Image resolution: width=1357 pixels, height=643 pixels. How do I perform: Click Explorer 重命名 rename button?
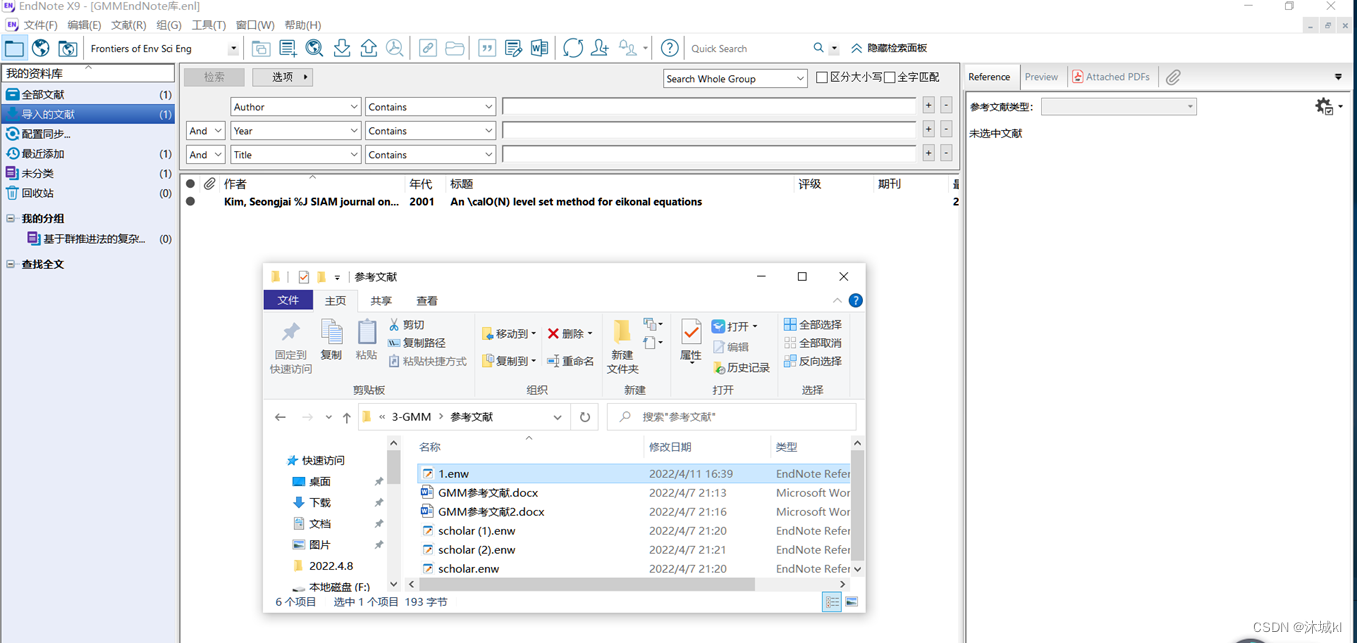[570, 361]
